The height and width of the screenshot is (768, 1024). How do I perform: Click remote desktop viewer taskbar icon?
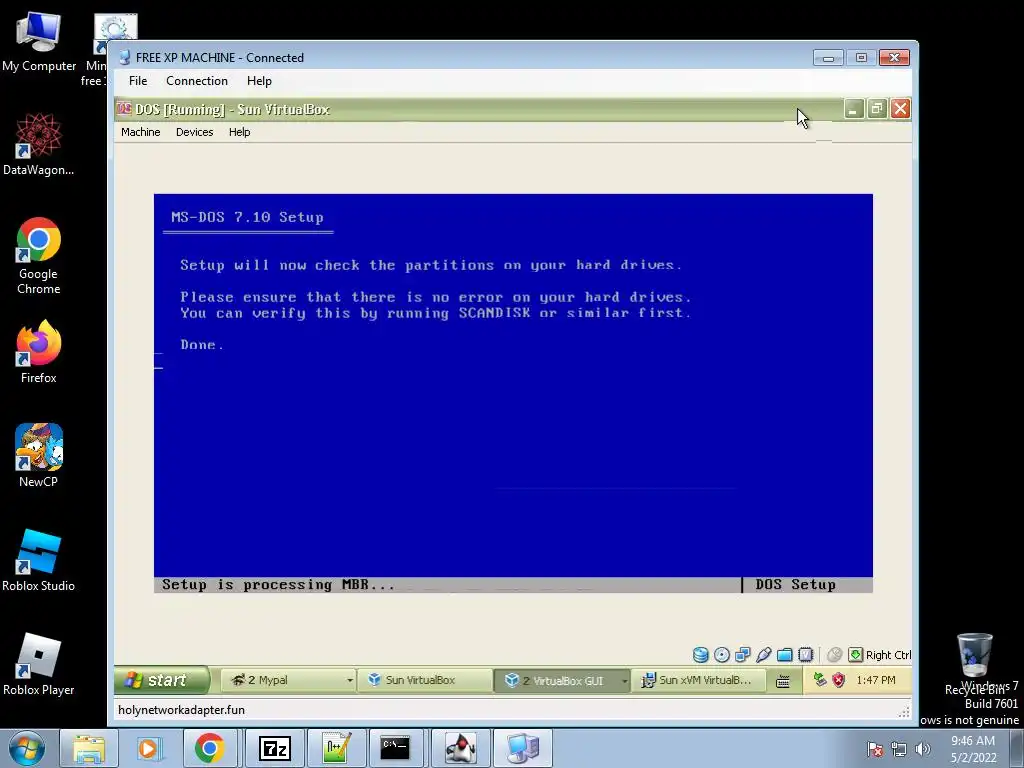(522, 748)
